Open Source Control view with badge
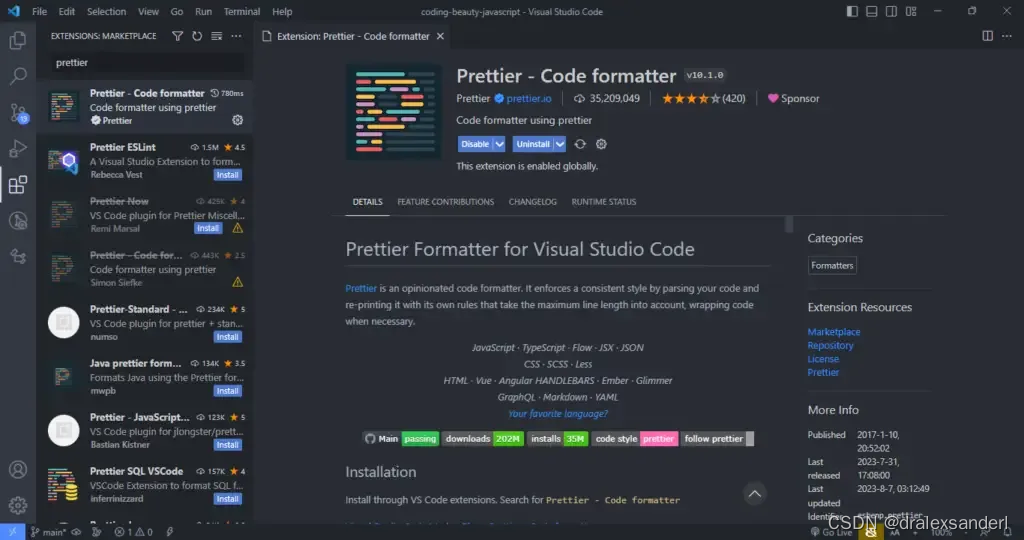This screenshot has width=1024, height=540. [18, 112]
